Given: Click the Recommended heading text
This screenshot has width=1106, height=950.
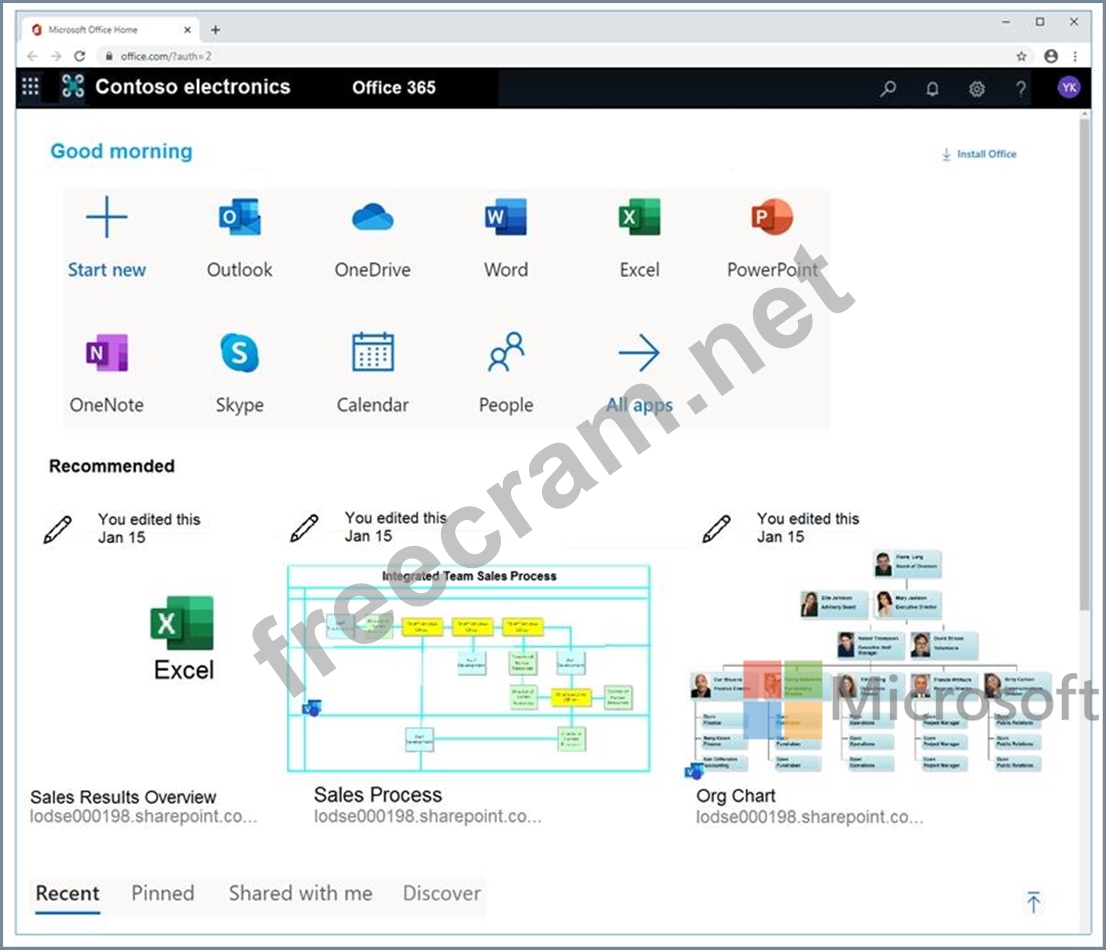Looking at the screenshot, I should click(x=111, y=466).
